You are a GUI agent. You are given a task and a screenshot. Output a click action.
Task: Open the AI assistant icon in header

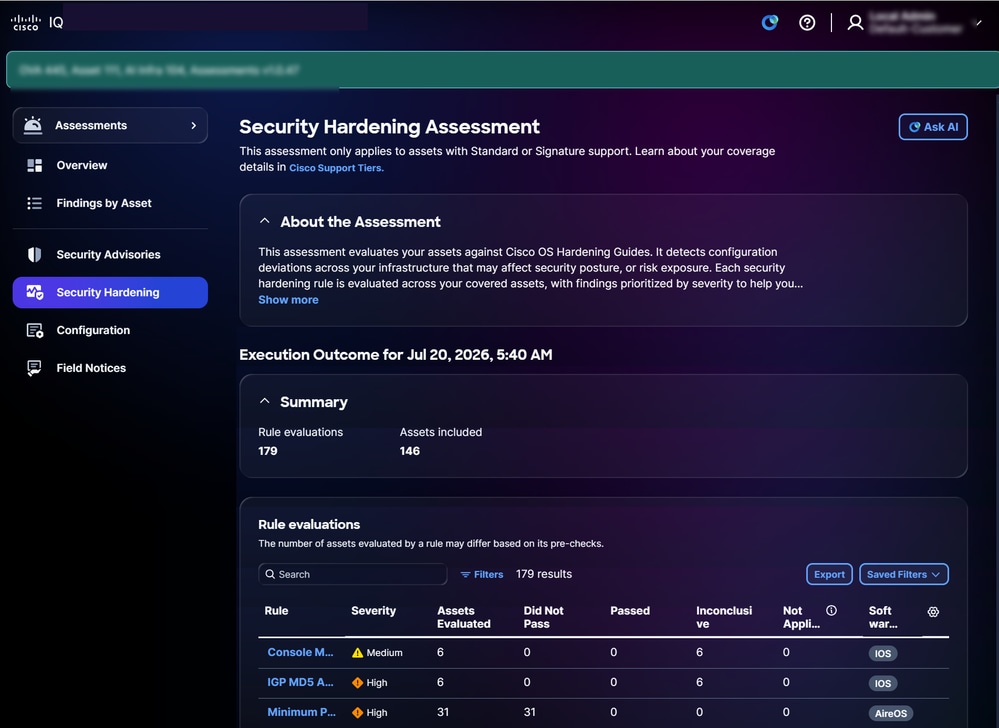tap(770, 23)
